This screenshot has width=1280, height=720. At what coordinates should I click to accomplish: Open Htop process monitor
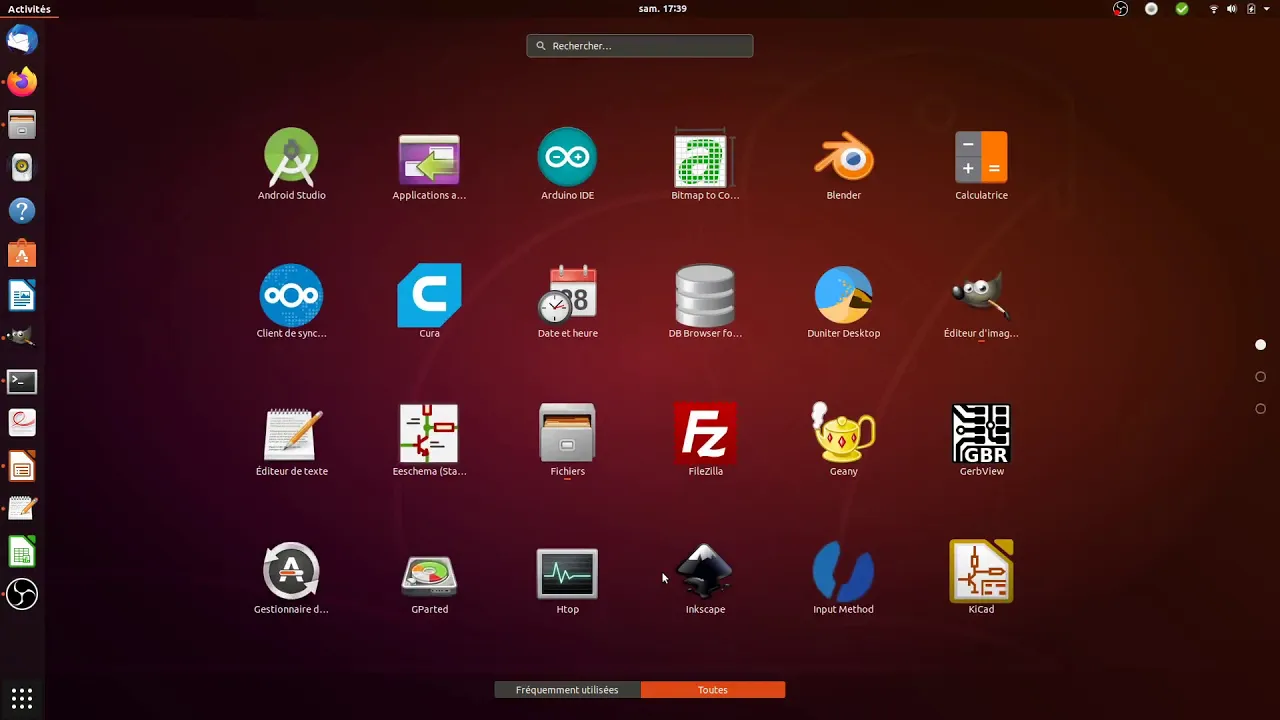point(567,579)
